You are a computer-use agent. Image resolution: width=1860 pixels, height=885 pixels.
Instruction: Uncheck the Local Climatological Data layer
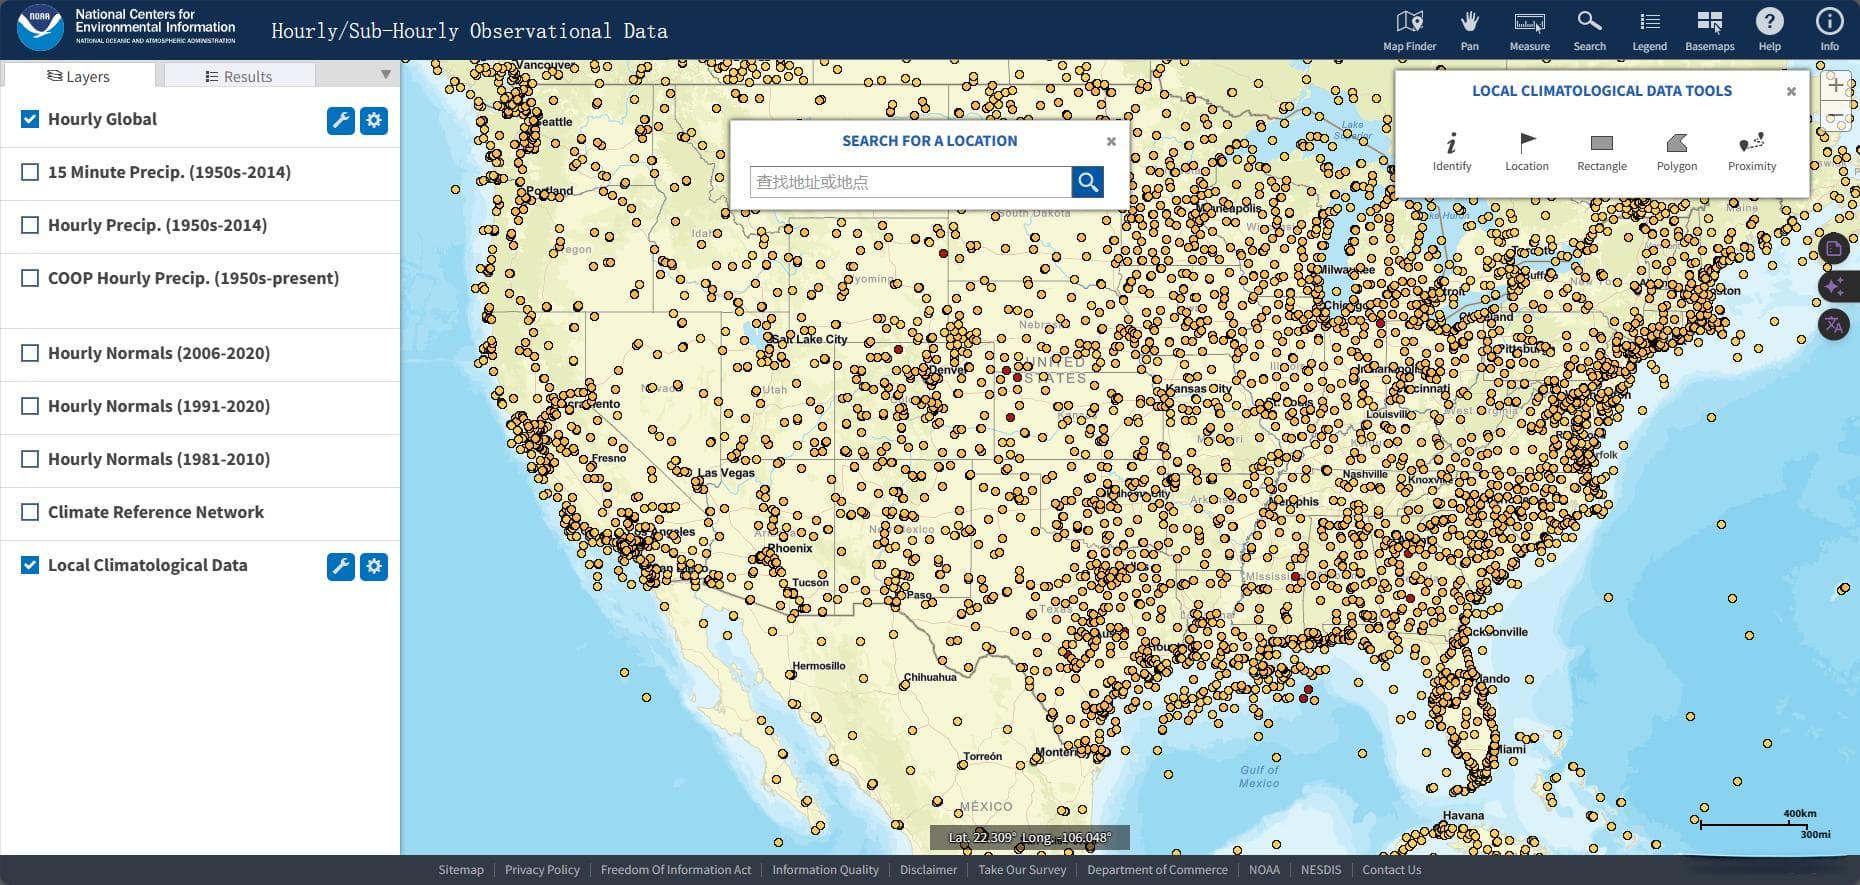pos(30,565)
